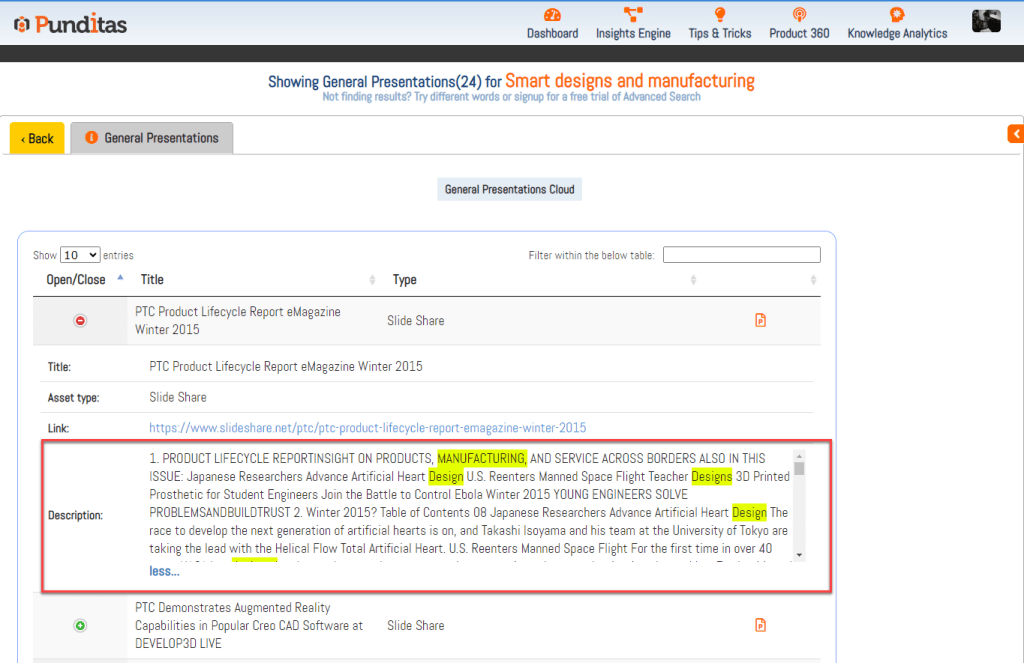Switch to the General Presentations tab
Image resolution: width=1024 pixels, height=663 pixels.
pos(152,138)
